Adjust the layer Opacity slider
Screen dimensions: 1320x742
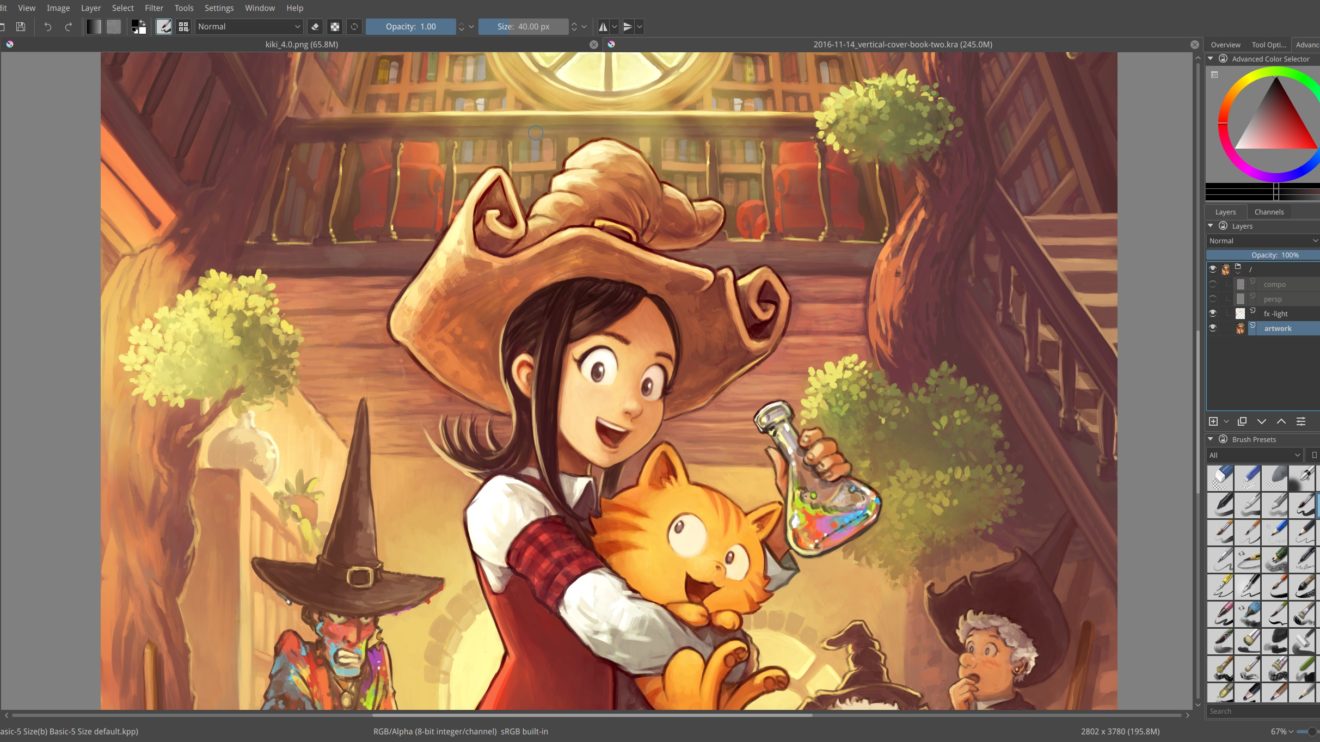1263,255
